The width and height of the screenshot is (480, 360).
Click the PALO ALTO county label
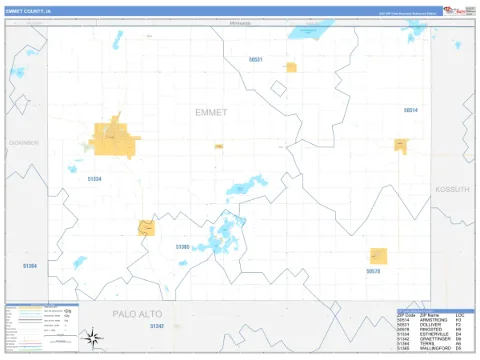[x=137, y=314]
